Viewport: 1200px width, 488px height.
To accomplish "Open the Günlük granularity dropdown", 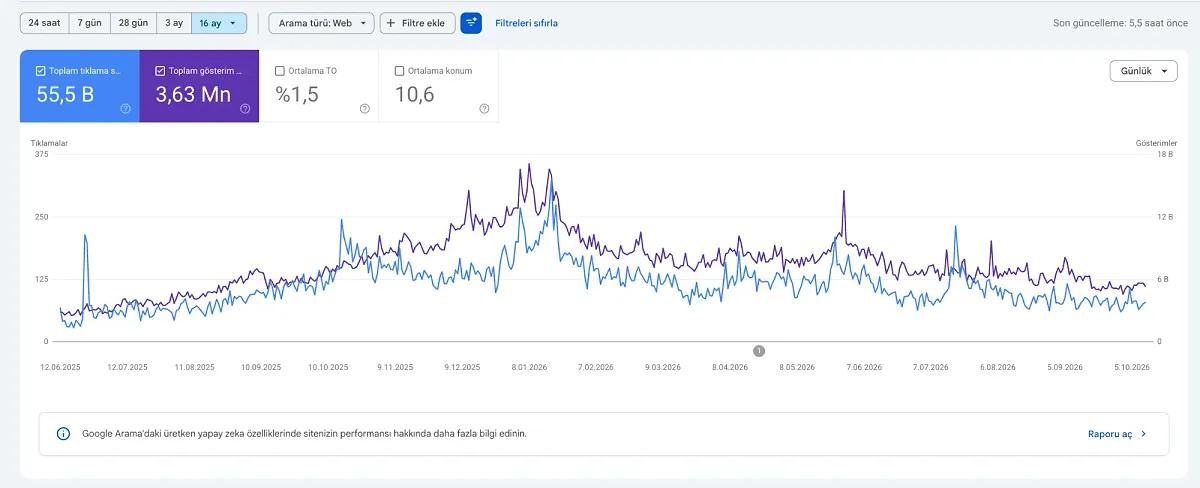I will click(1143, 71).
